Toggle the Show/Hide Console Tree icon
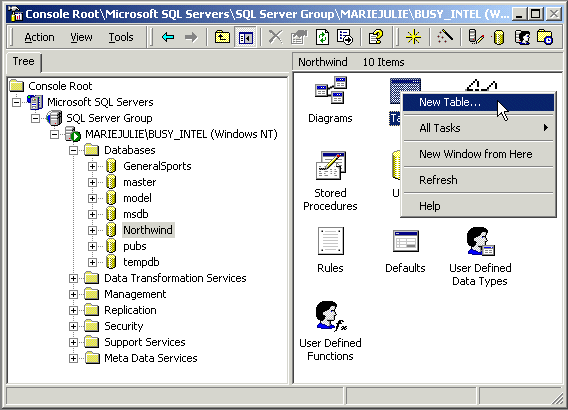This screenshot has height=410, width=568. [245, 37]
